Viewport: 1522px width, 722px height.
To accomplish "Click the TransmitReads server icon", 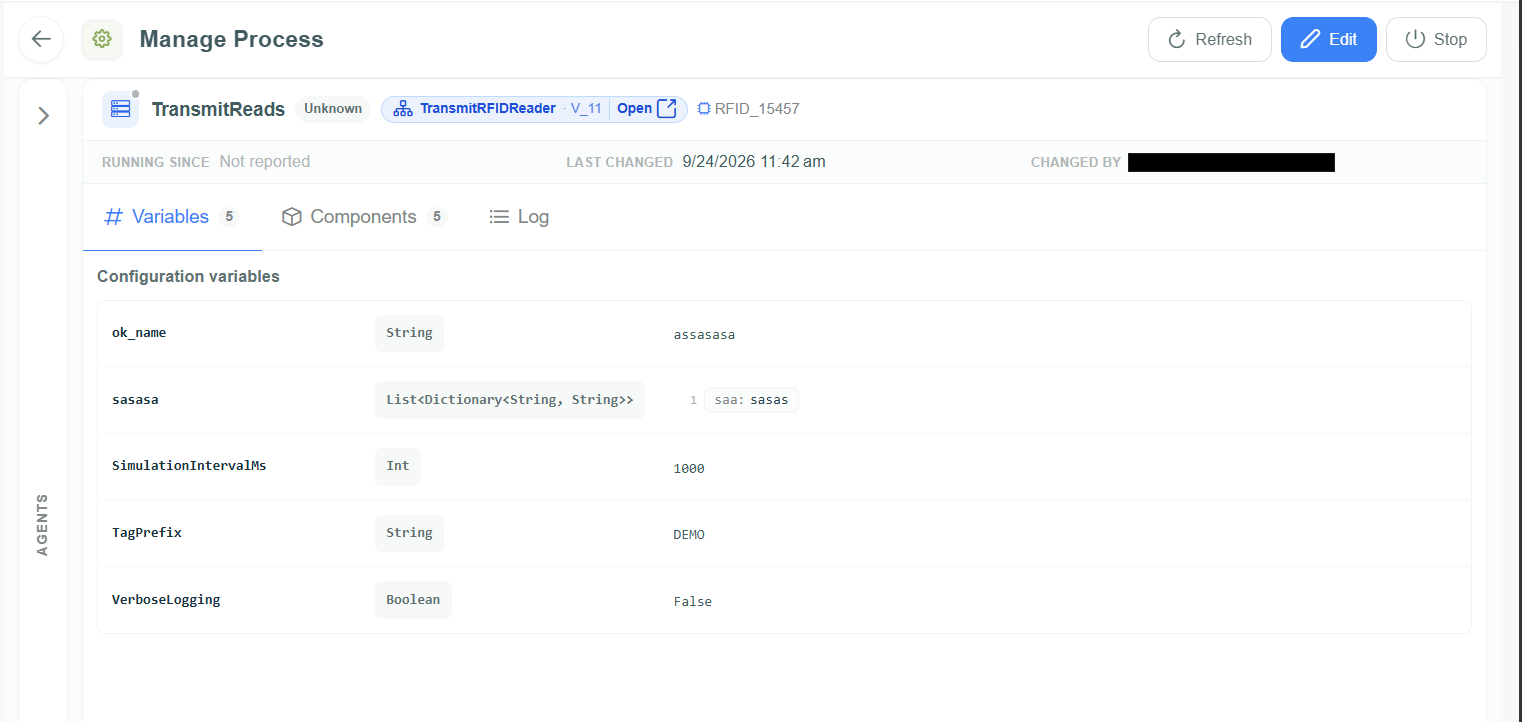I will (121, 108).
